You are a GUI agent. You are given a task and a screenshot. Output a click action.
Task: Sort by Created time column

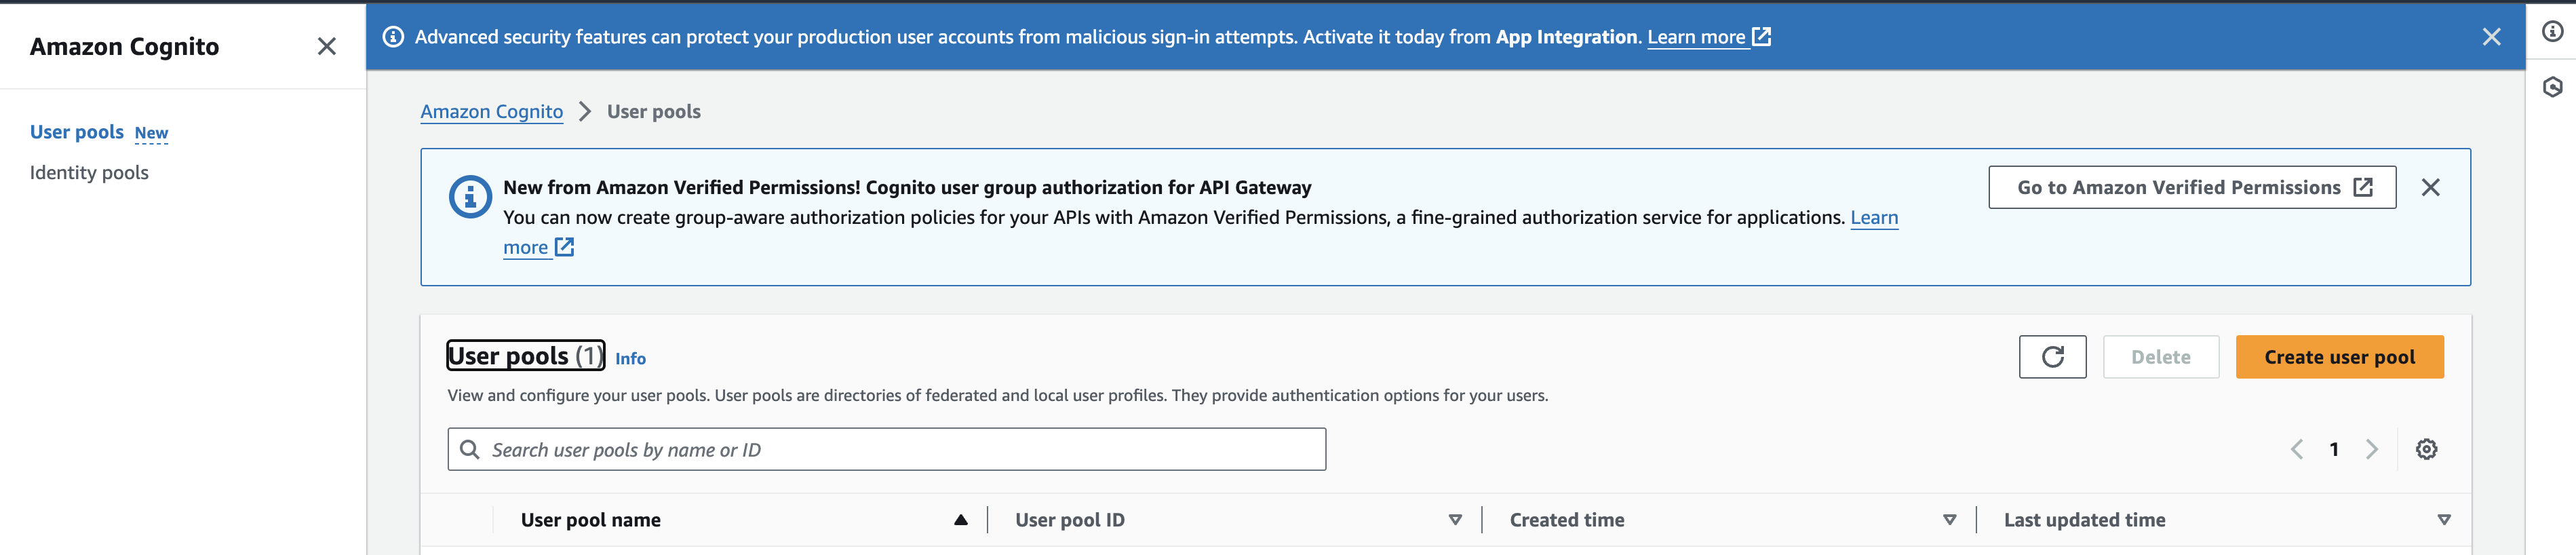(x=1566, y=520)
